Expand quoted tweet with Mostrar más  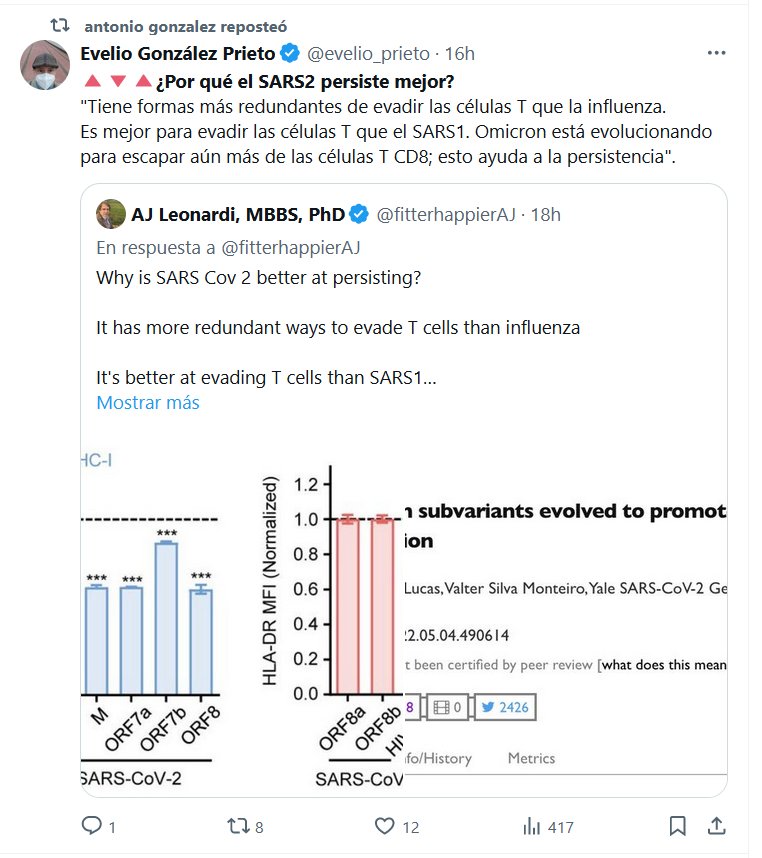tap(148, 403)
